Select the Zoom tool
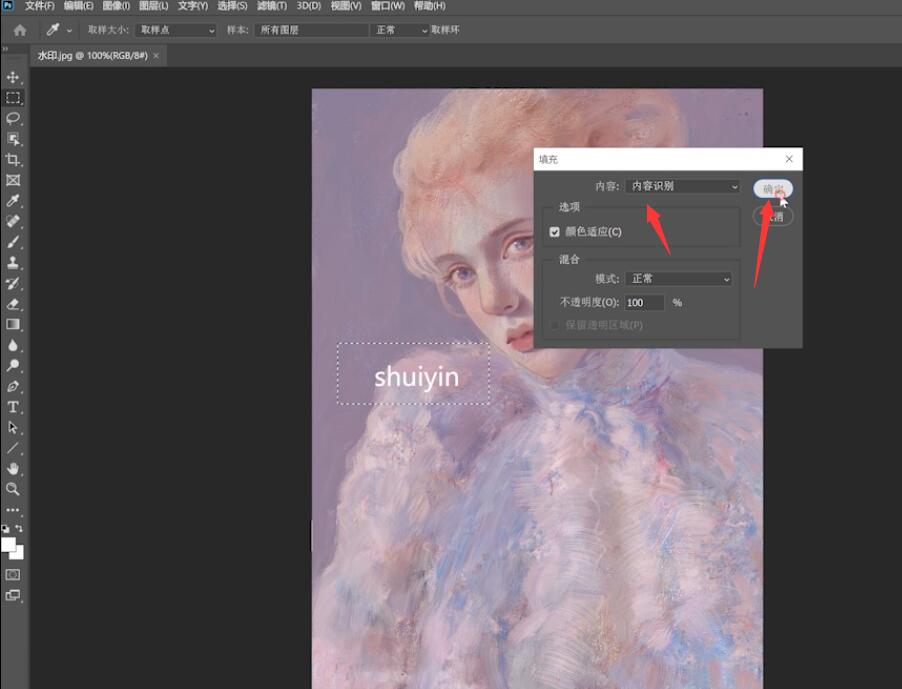Screen dimensions: 902x689 [x=13, y=489]
